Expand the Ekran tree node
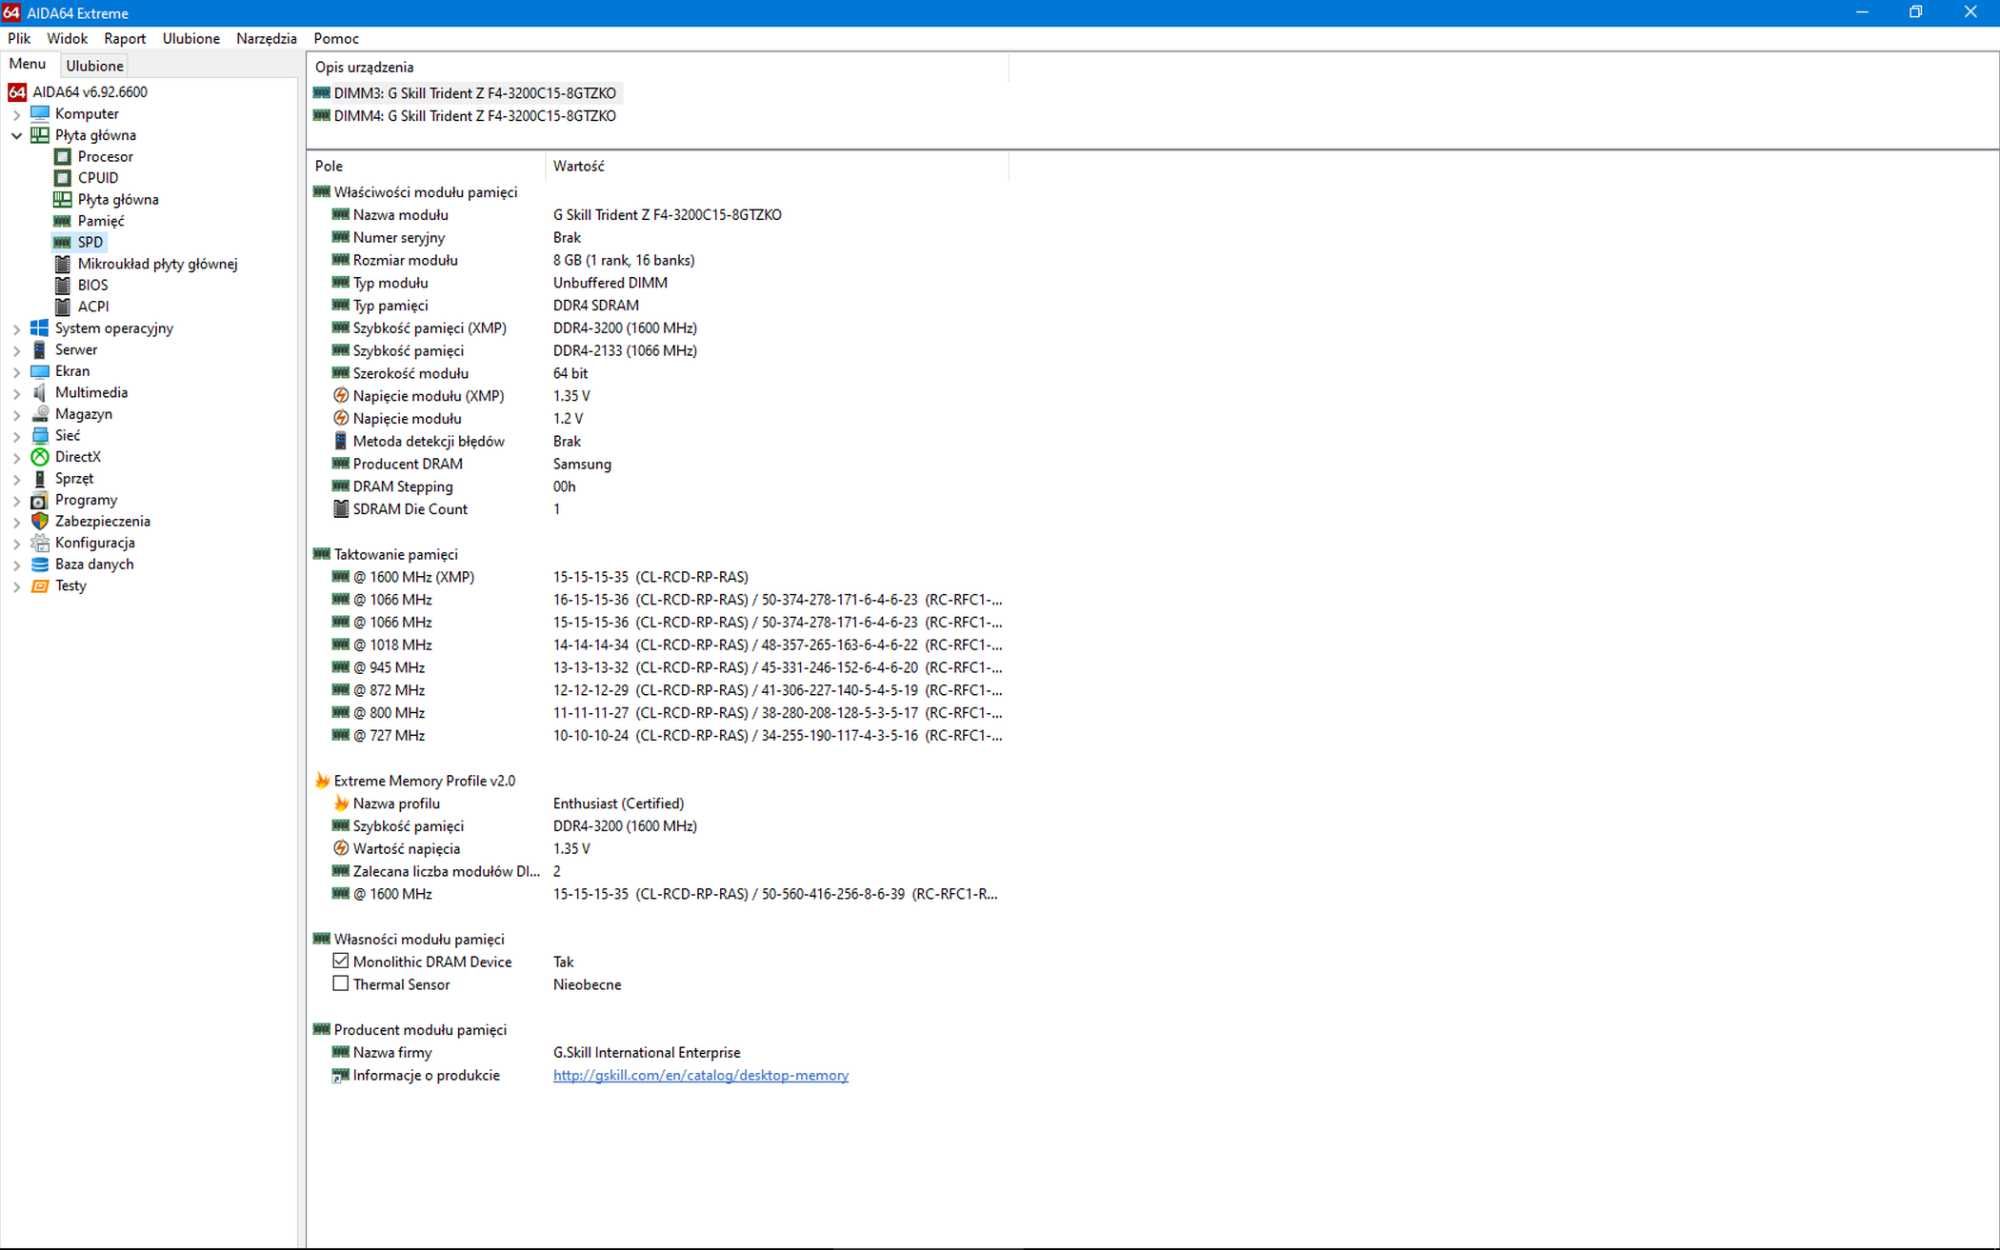The height and width of the screenshot is (1250, 2000). click(16, 372)
